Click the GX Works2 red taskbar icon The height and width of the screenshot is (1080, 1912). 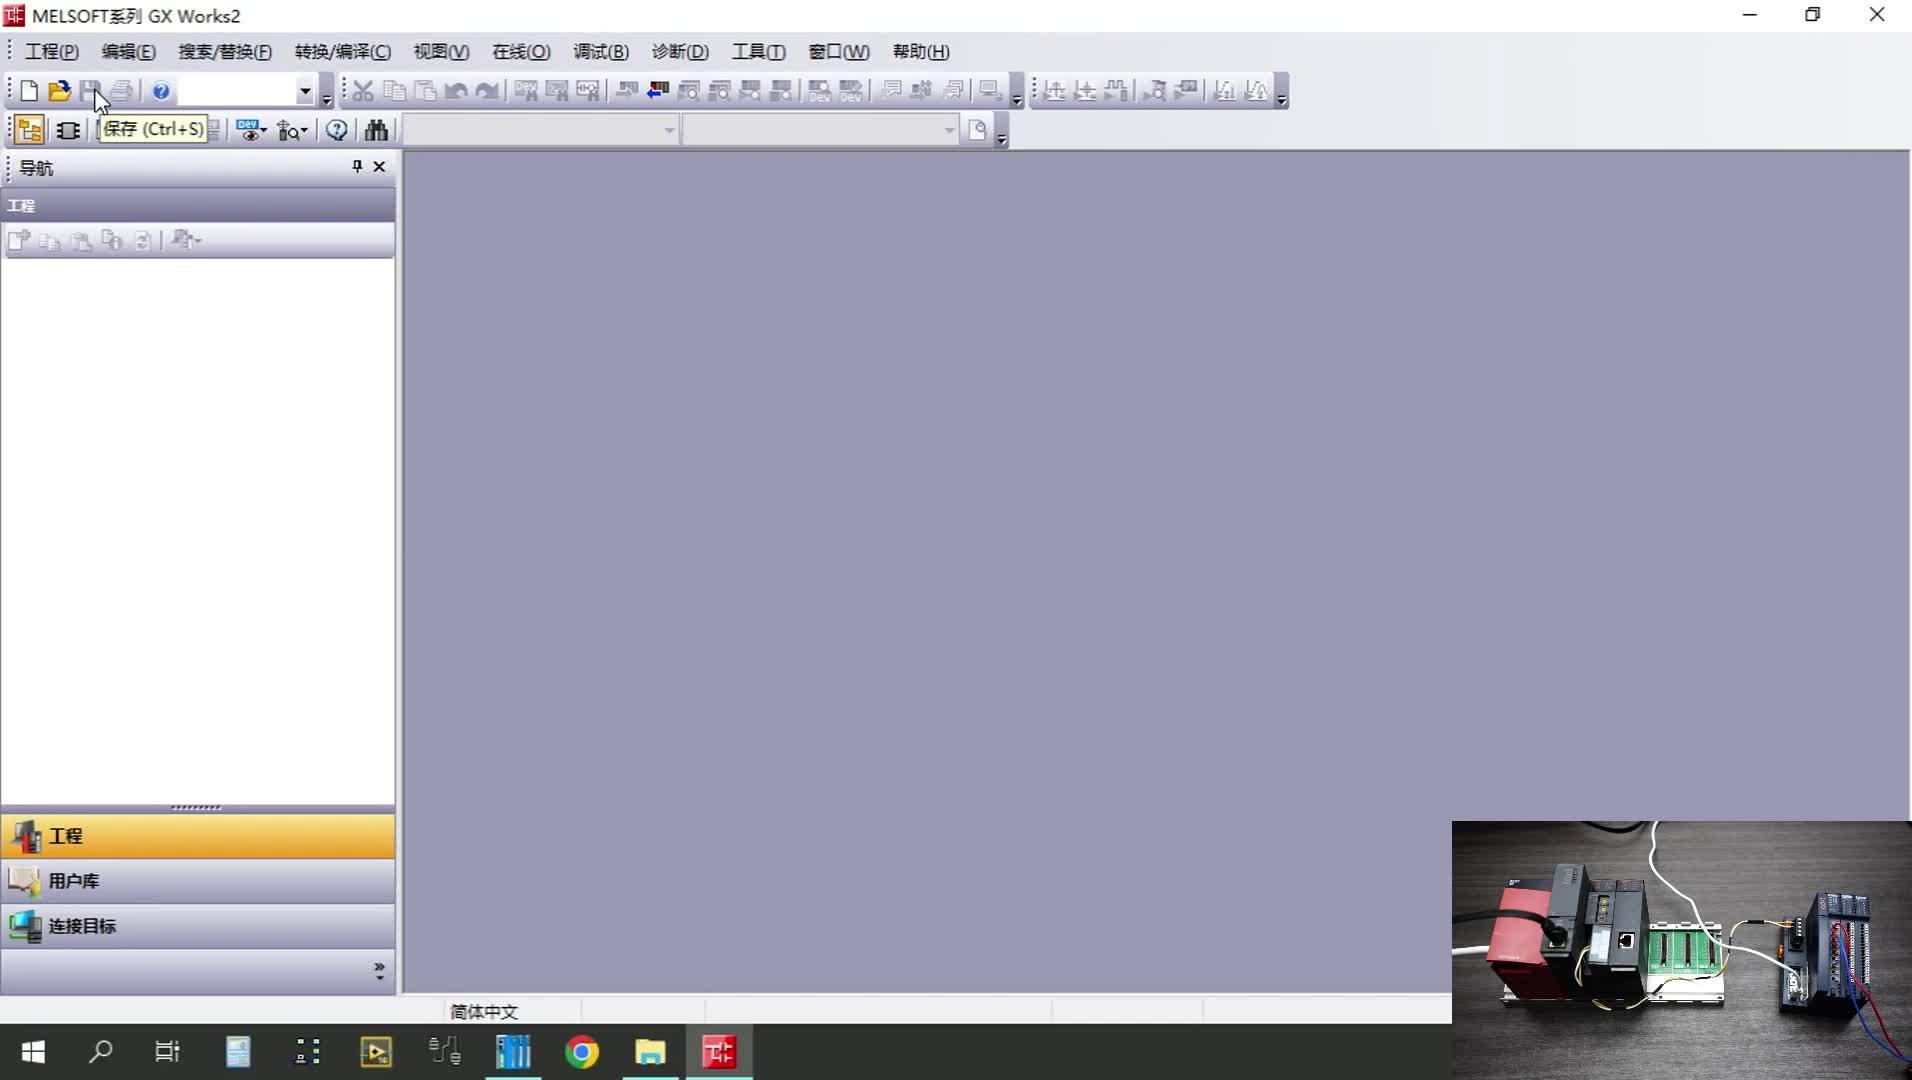(x=719, y=1052)
